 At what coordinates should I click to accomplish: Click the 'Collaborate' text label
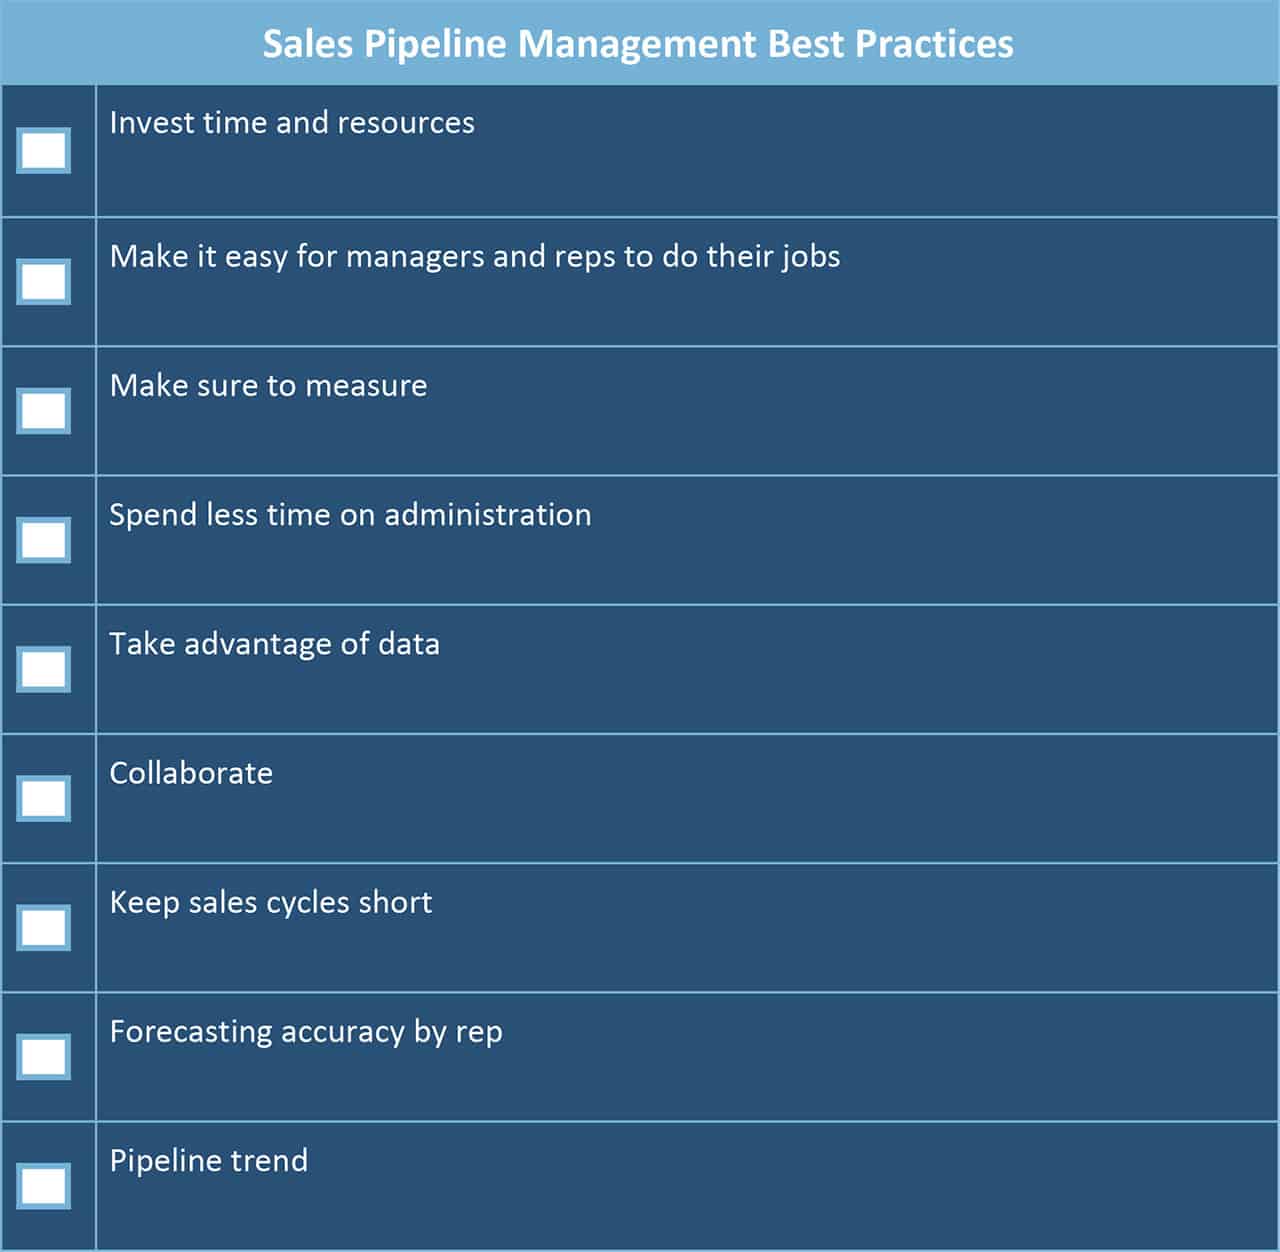click(191, 773)
